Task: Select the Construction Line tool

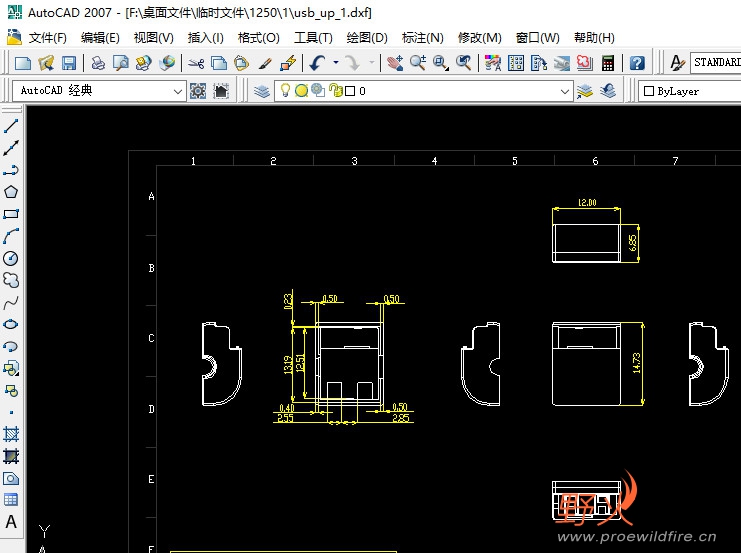Action: 11,147
